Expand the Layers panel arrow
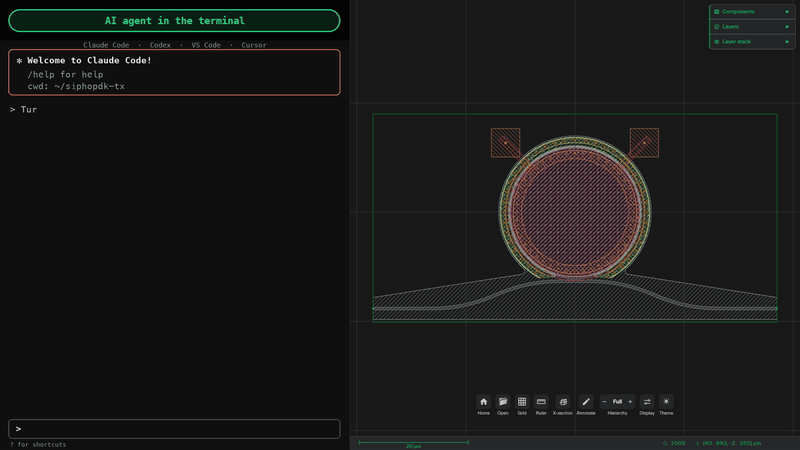Screen dimensions: 800x450 [x=787, y=27]
